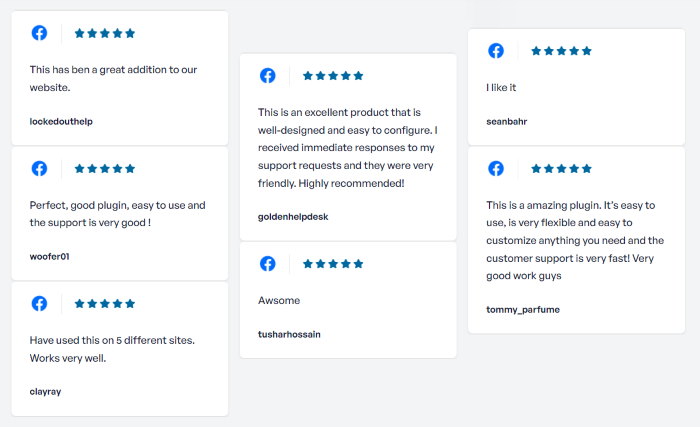Image resolution: width=700 pixels, height=427 pixels.
Task: Click five-star rating on seanbahr review
Action: point(561,50)
